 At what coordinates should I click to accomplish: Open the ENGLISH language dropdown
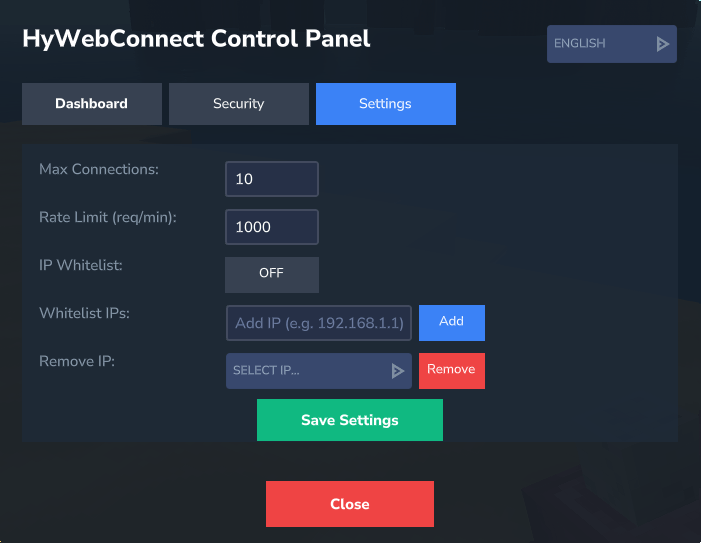pos(611,44)
